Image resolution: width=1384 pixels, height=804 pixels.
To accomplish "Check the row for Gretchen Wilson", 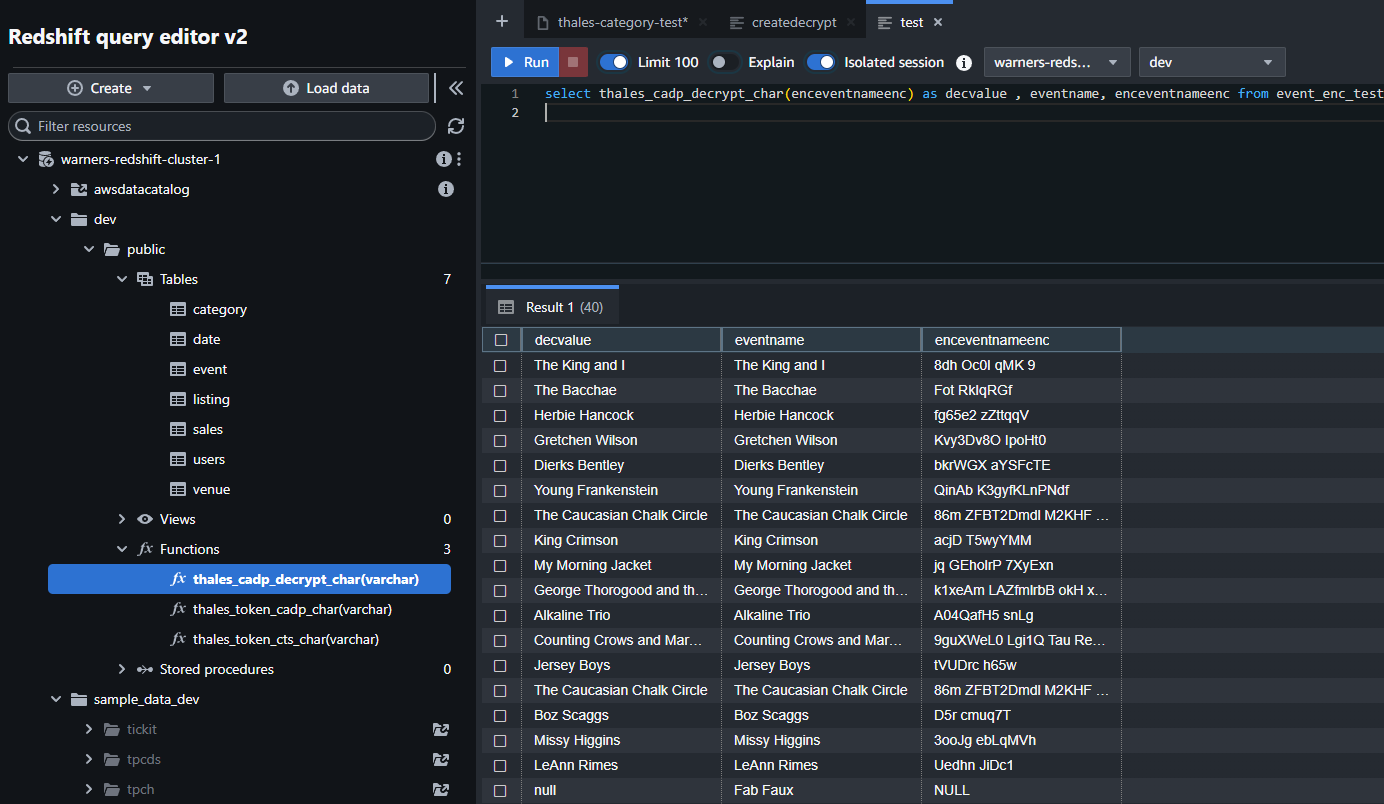I will [501, 441].
